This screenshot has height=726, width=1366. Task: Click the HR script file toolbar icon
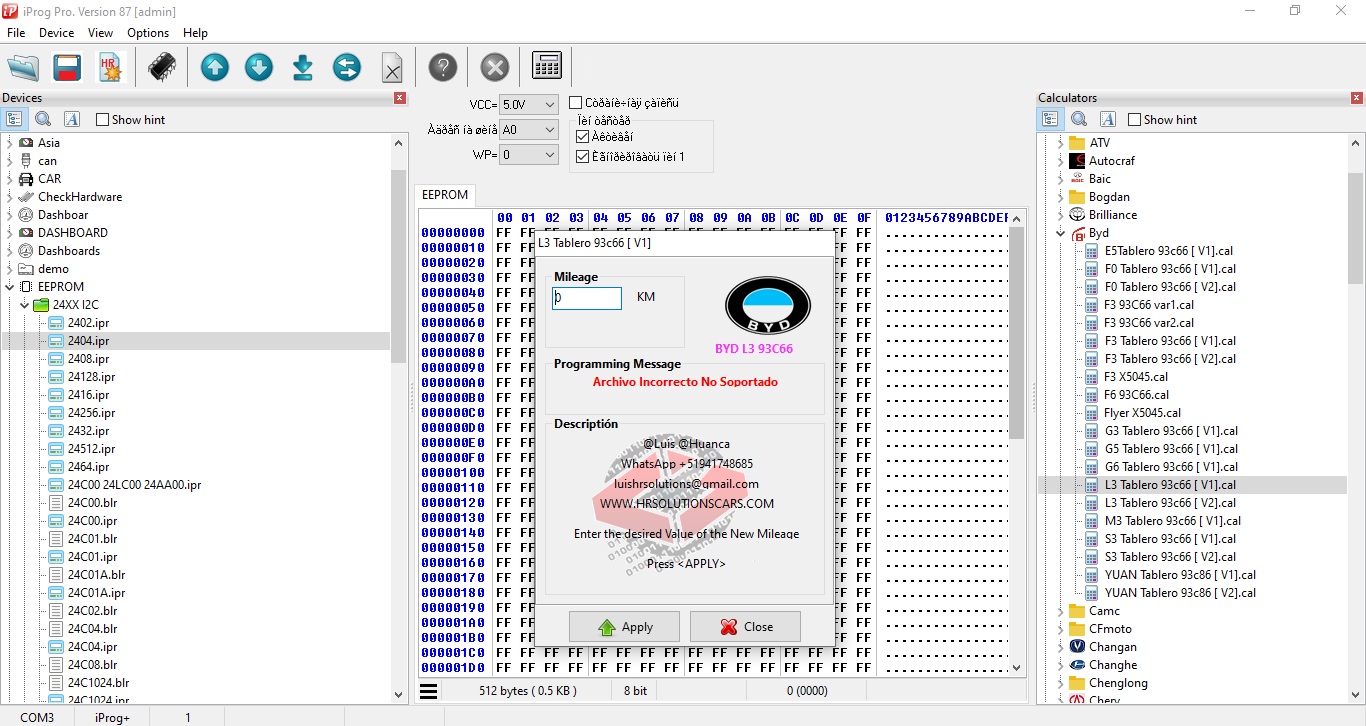(x=110, y=67)
